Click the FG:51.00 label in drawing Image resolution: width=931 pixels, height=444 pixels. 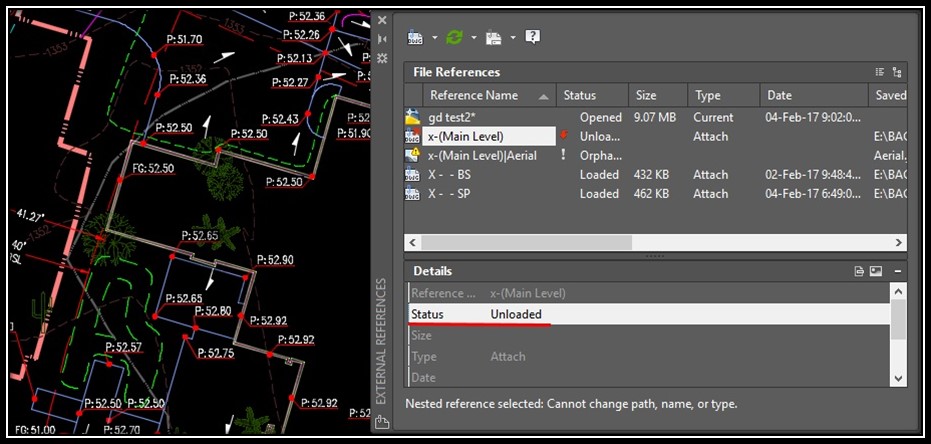click(35, 429)
